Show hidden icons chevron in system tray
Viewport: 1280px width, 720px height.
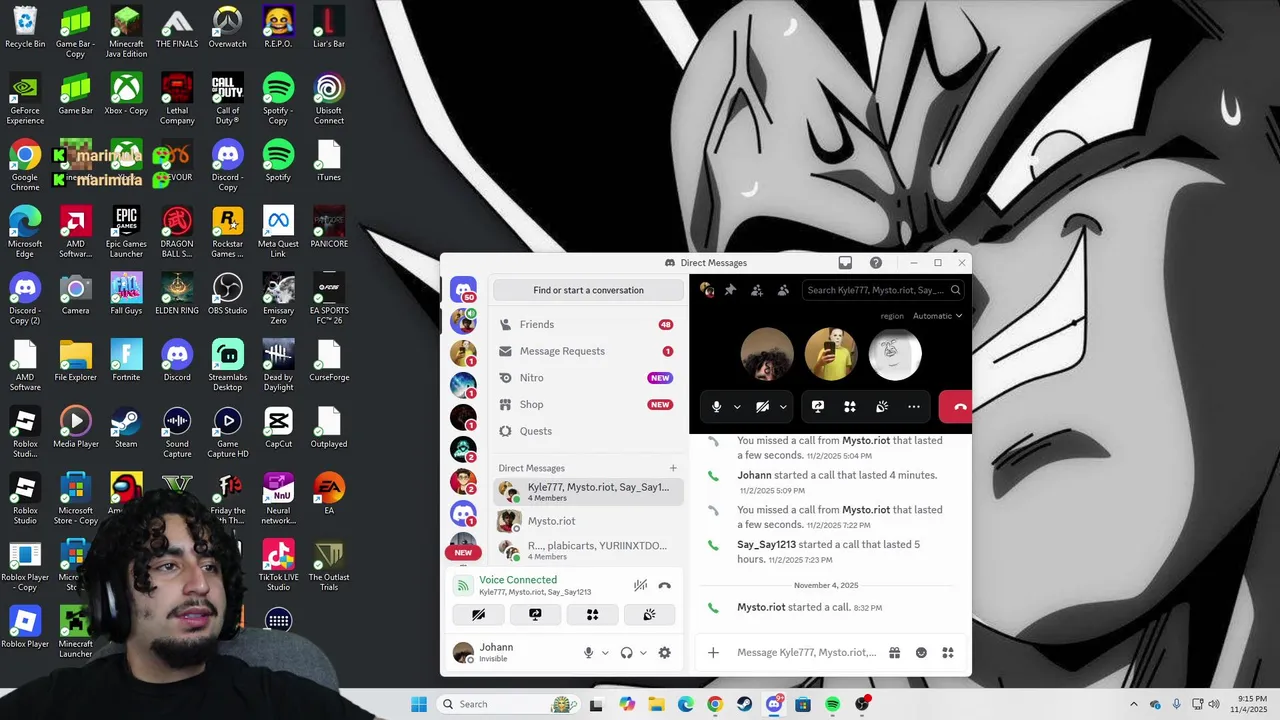pos(1133,704)
